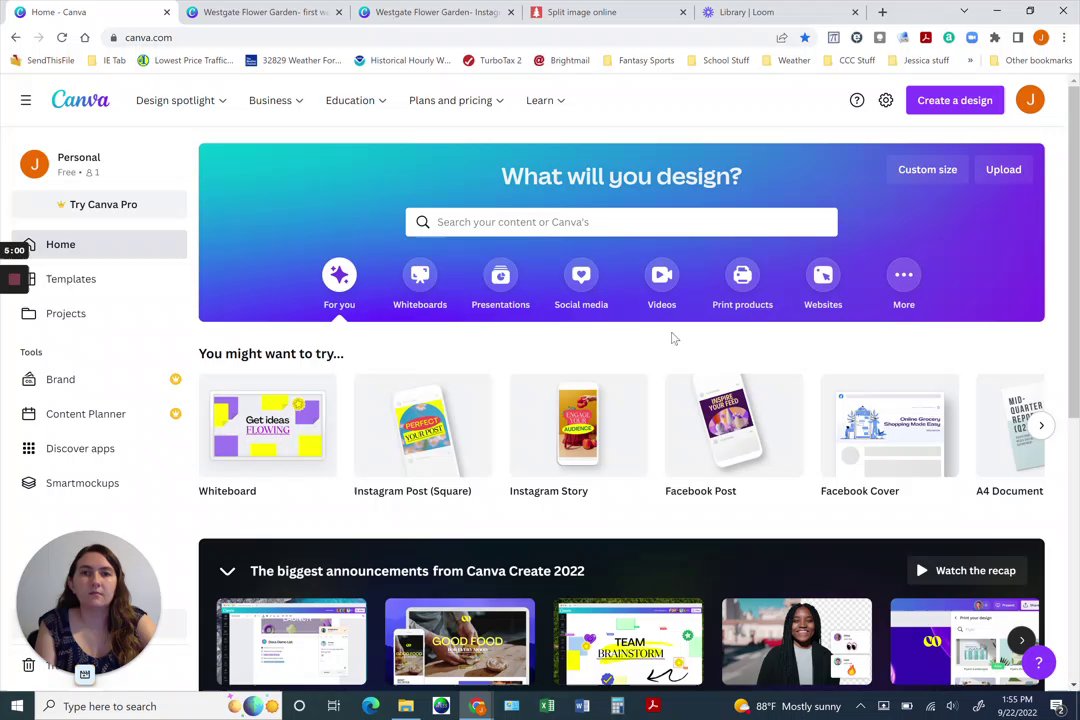The width and height of the screenshot is (1080, 720).
Task: Switch to Westgate Flower Garden- first browser tab
Action: pyautogui.click(x=264, y=12)
